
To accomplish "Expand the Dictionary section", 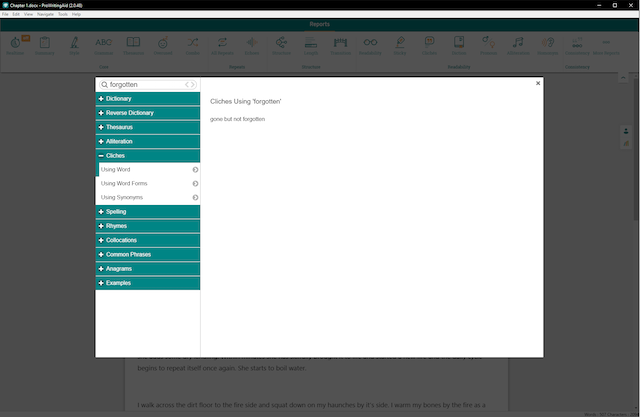I will [x=148, y=99].
